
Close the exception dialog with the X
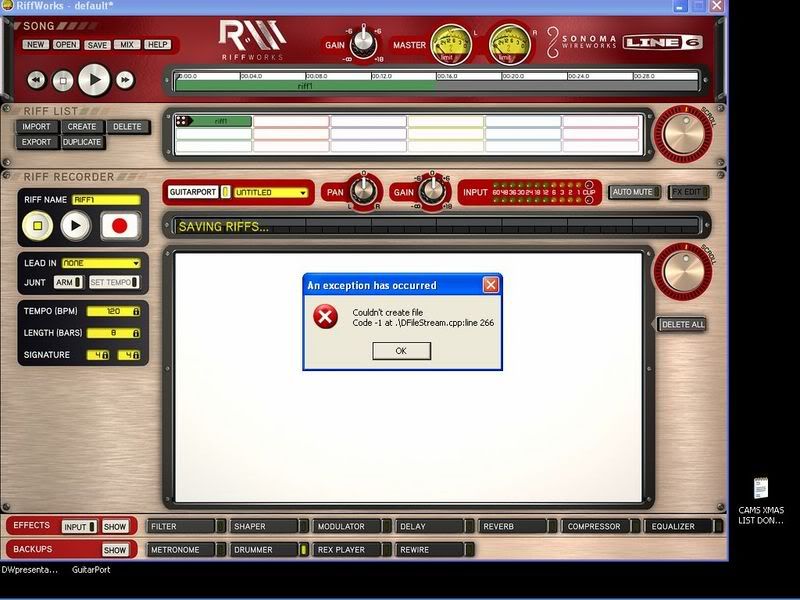[490, 285]
